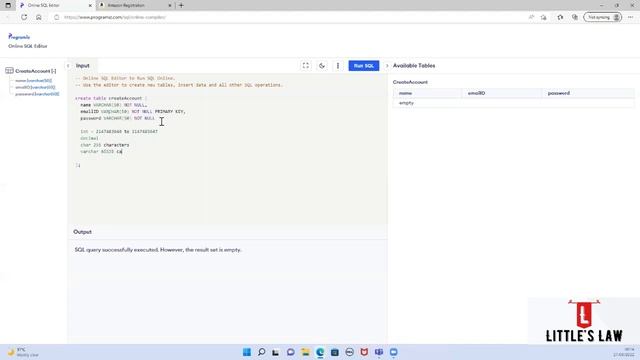Click the 'SQL query successfully executed' output message

point(158,250)
